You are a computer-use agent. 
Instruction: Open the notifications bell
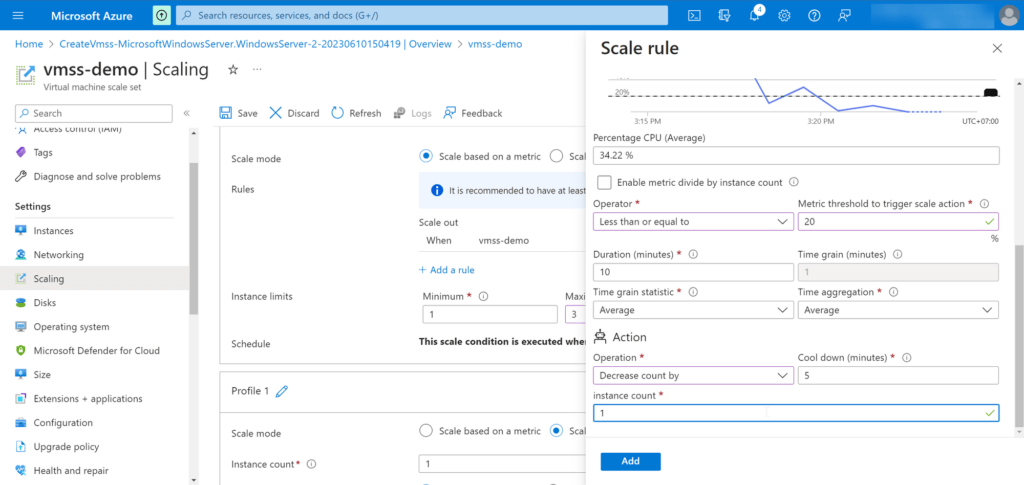[x=754, y=16]
